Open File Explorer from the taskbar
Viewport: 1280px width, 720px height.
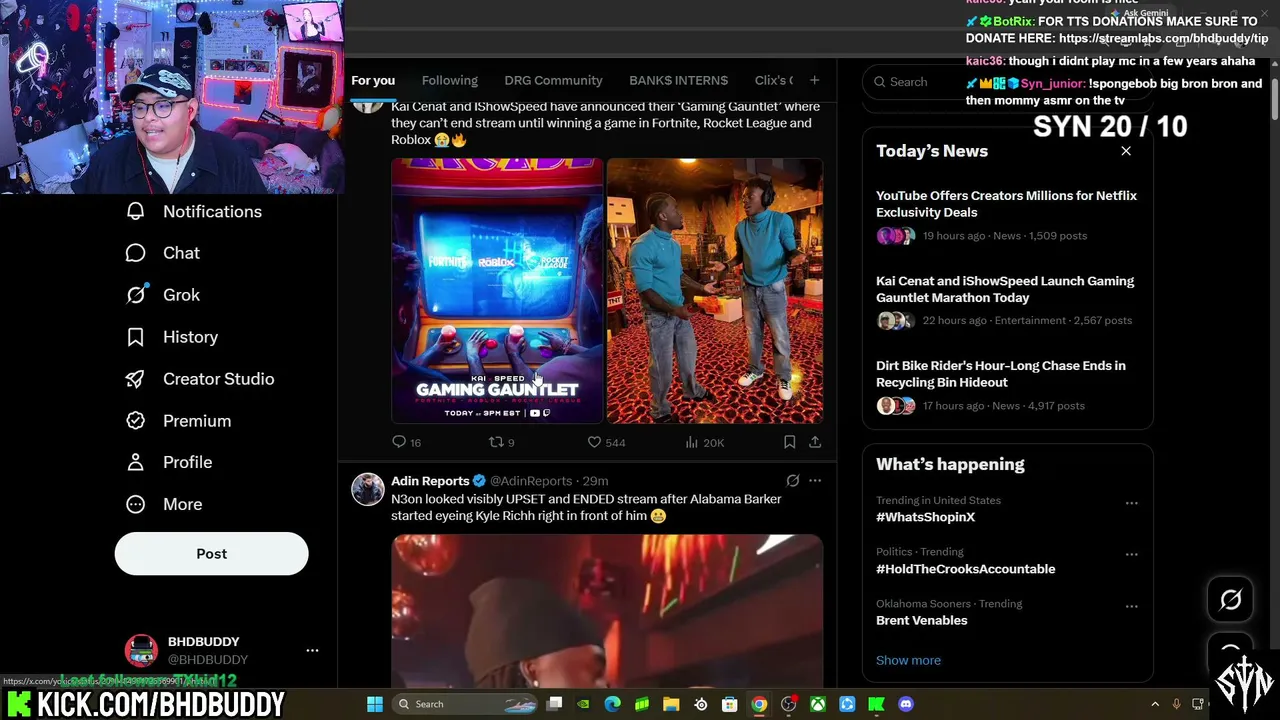coord(671,704)
